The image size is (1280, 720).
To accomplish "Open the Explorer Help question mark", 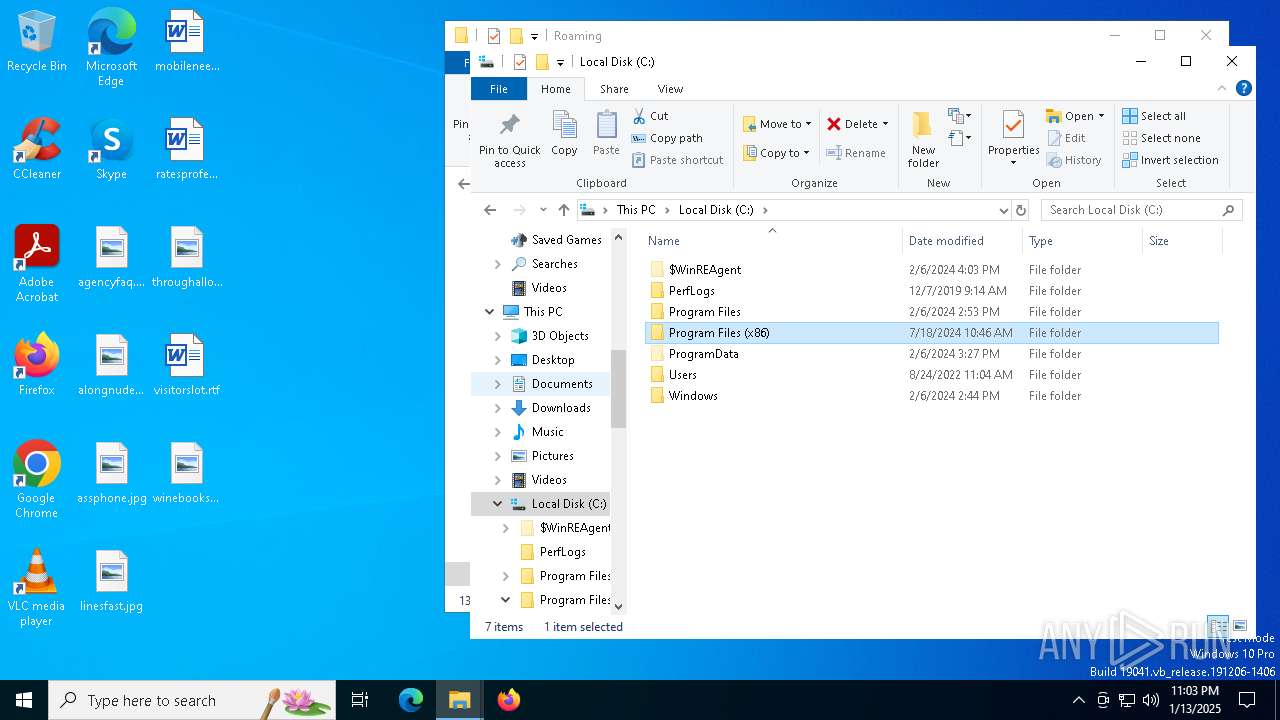I will [1244, 88].
